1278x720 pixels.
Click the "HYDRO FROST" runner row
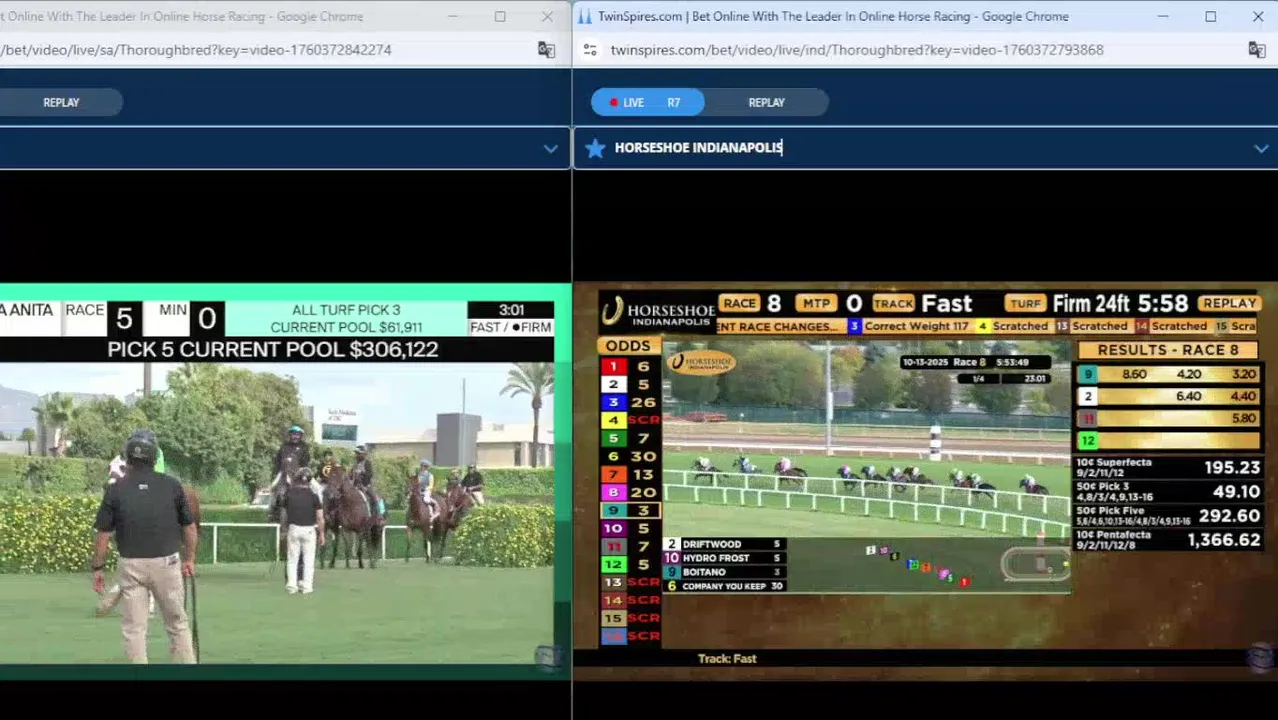click(x=725, y=558)
